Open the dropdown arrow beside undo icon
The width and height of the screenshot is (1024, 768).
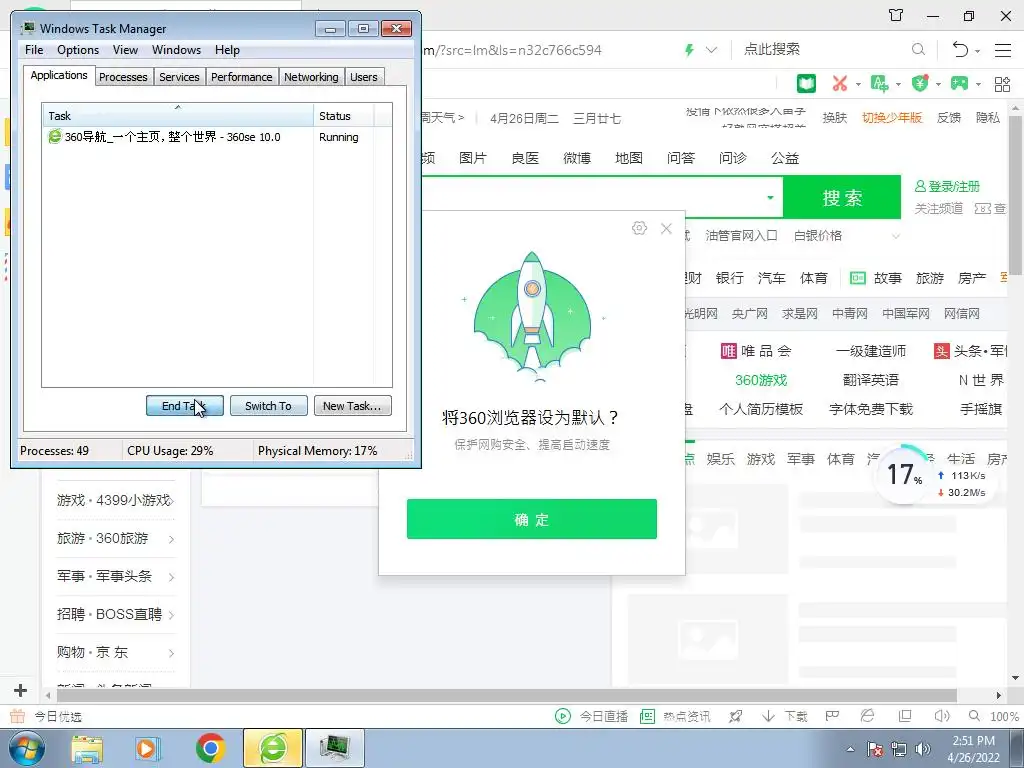click(978, 51)
